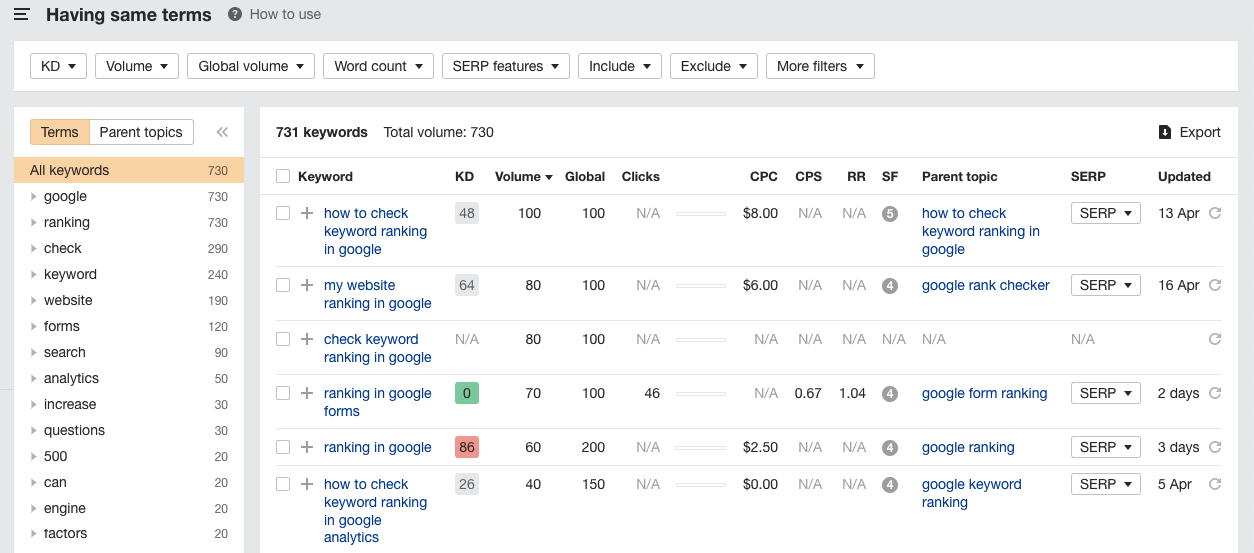1254x553 pixels.
Task: Collapse the terms sidebar panel
Action: [x=222, y=132]
